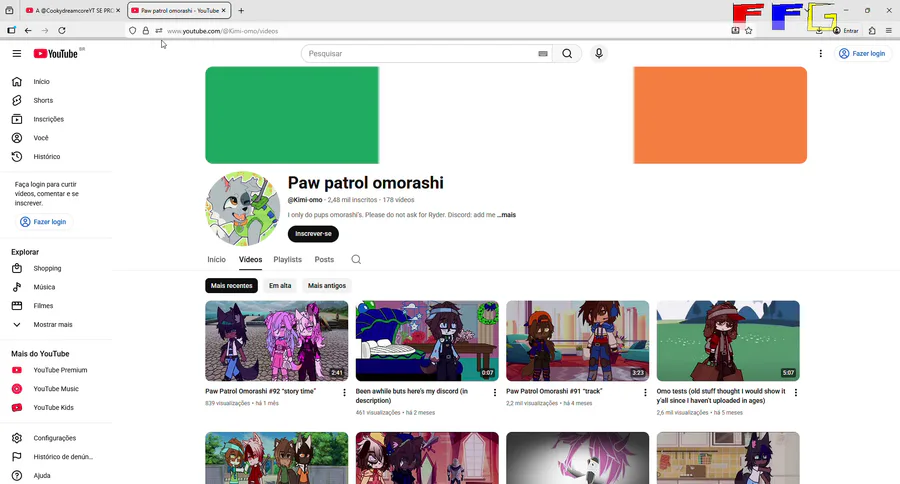The width and height of the screenshot is (900, 484).
Task: Open the title Paw Patrol Omorashi #91 "track"
Action: click(554, 391)
